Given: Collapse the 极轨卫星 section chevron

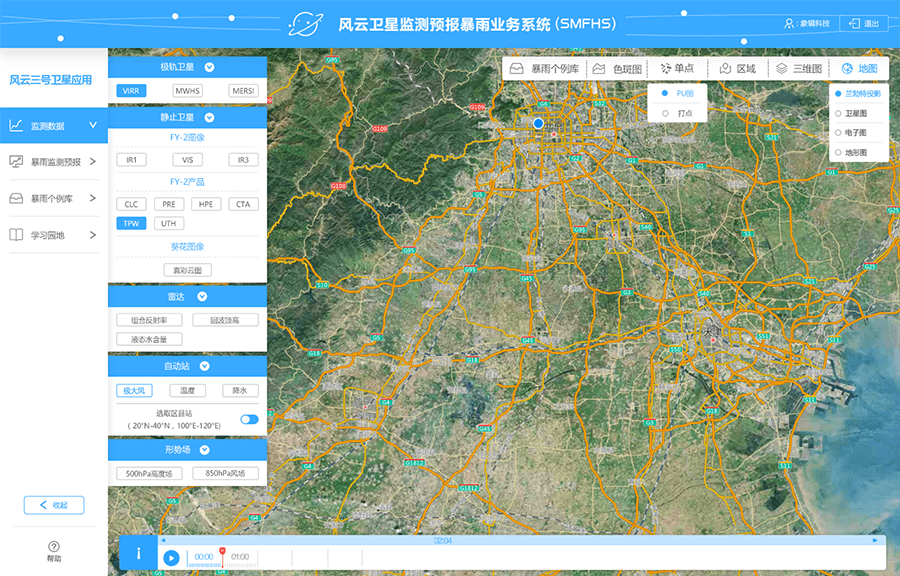Looking at the screenshot, I should click(x=209, y=68).
